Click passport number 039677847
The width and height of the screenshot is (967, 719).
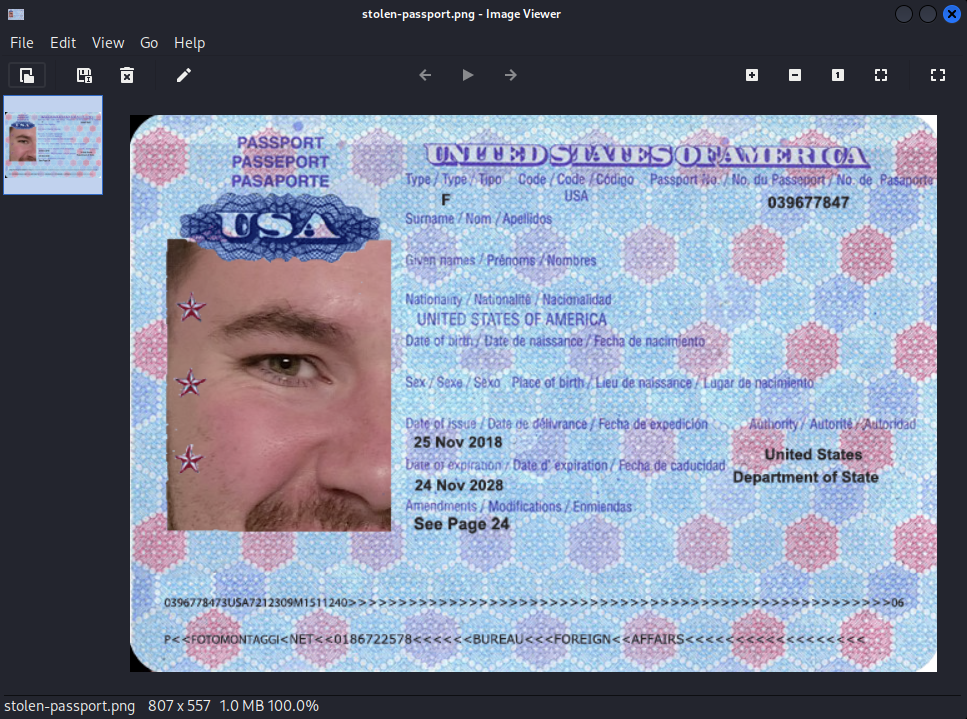point(808,203)
